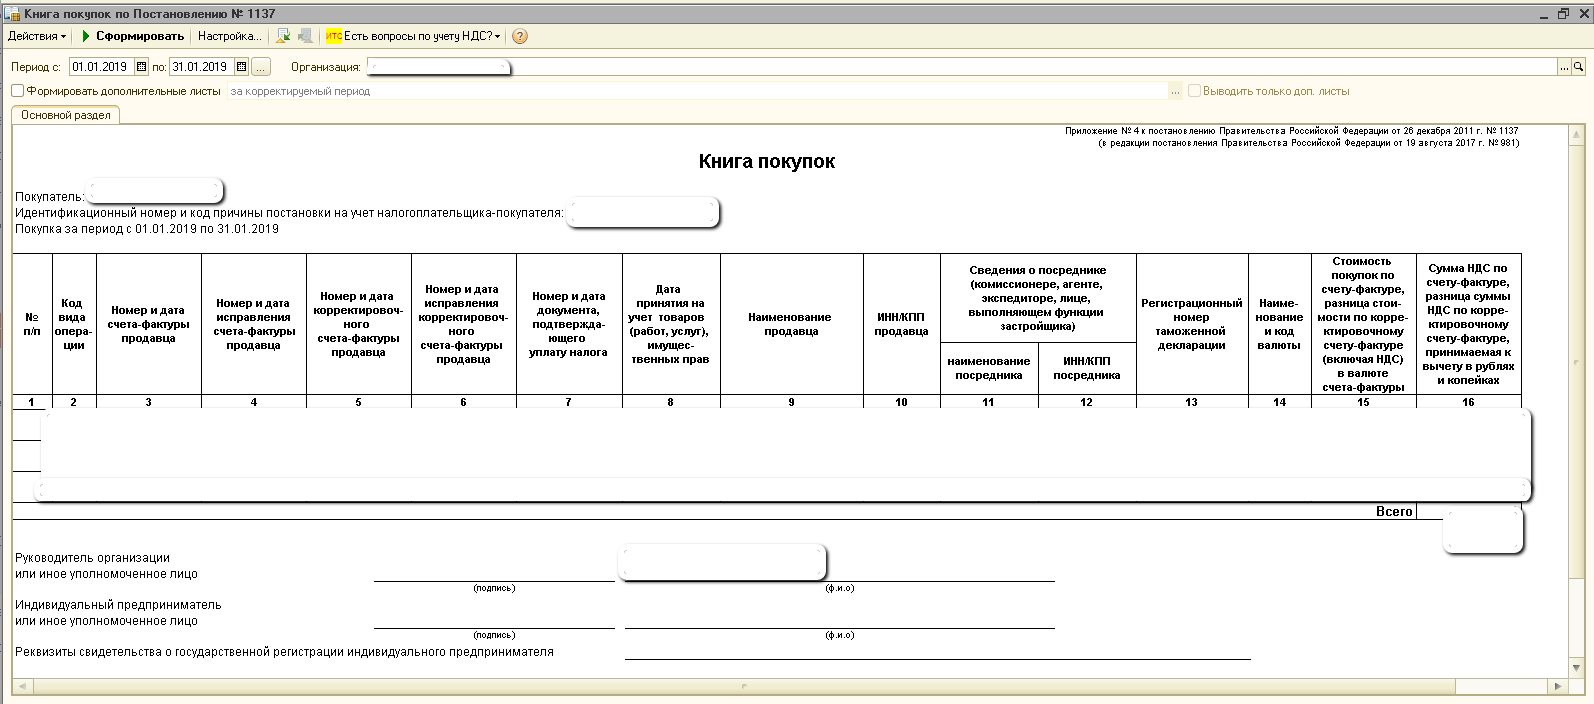The image size is (1594, 704).
Task: Click the № п/п column header
Action: (x=32, y=324)
